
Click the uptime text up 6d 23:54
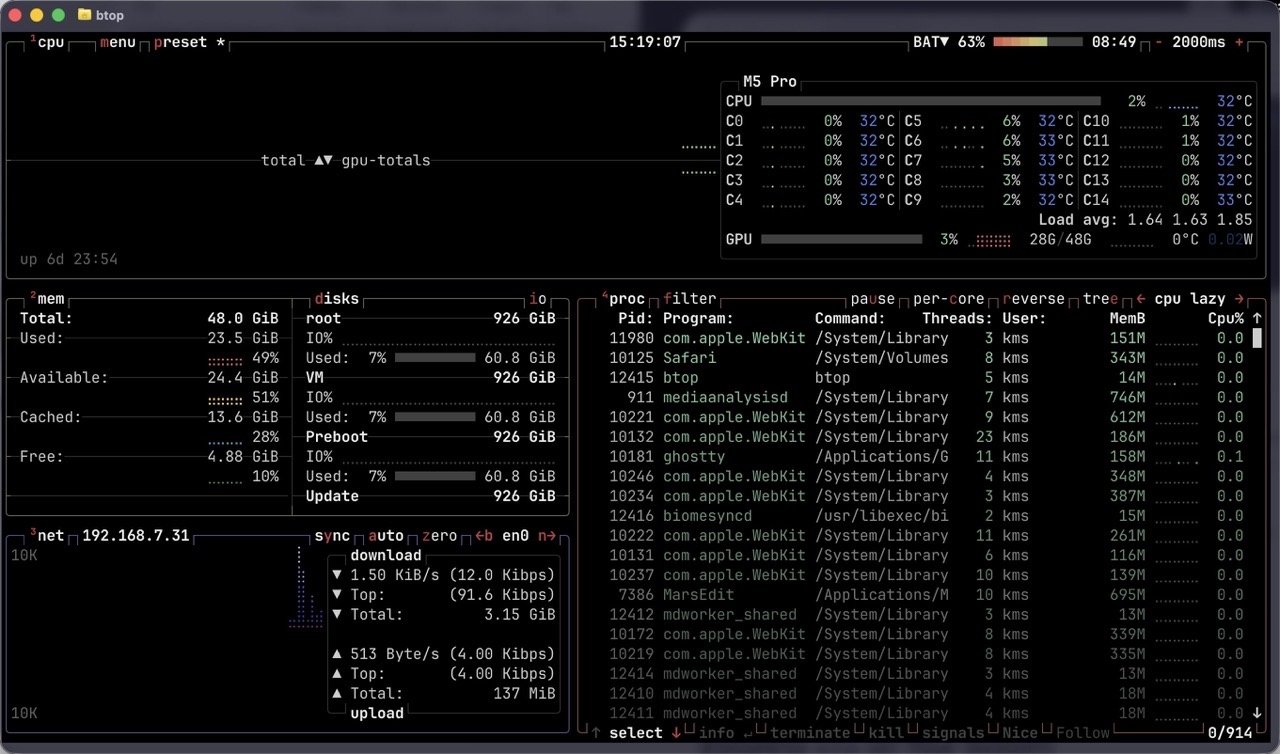pos(69,259)
